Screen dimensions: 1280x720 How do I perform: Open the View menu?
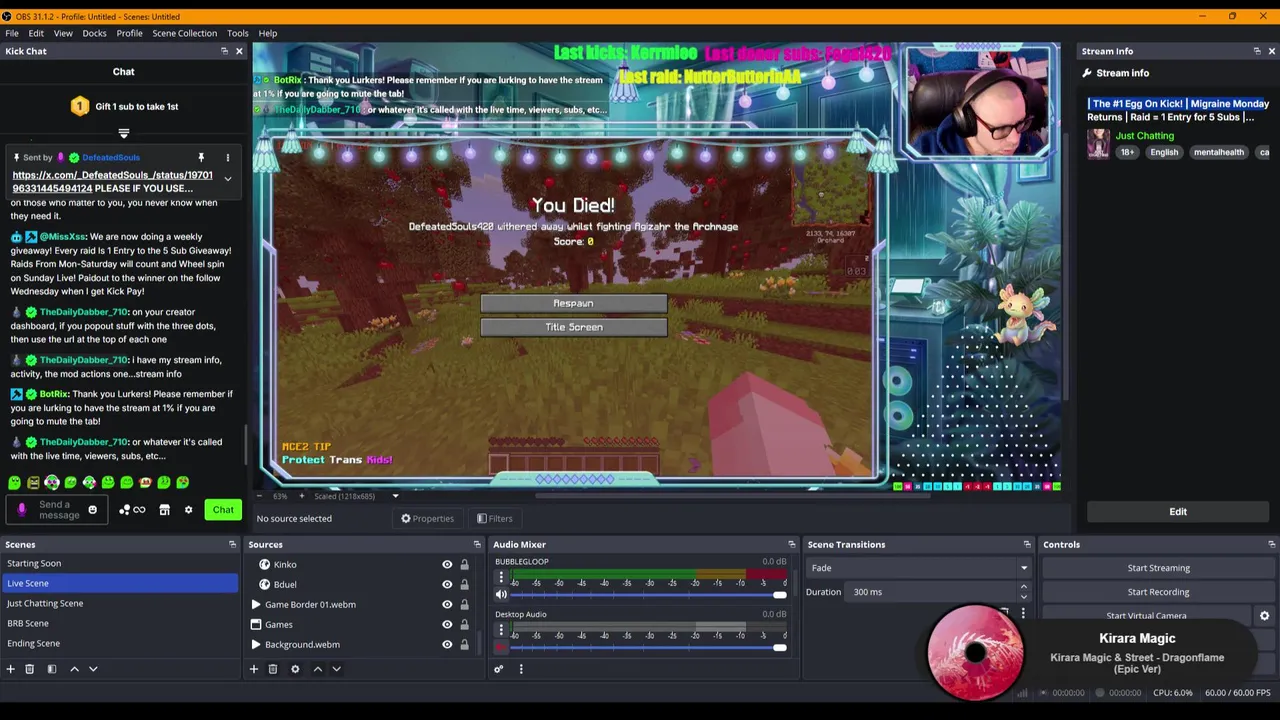click(63, 33)
